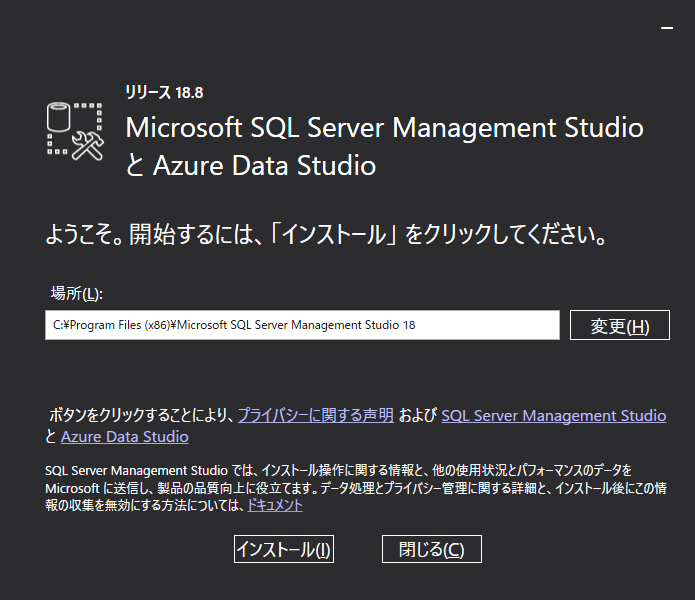695x600 pixels.
Task: Open the SQL Server Management Studio license link
Action: (553, 416)
